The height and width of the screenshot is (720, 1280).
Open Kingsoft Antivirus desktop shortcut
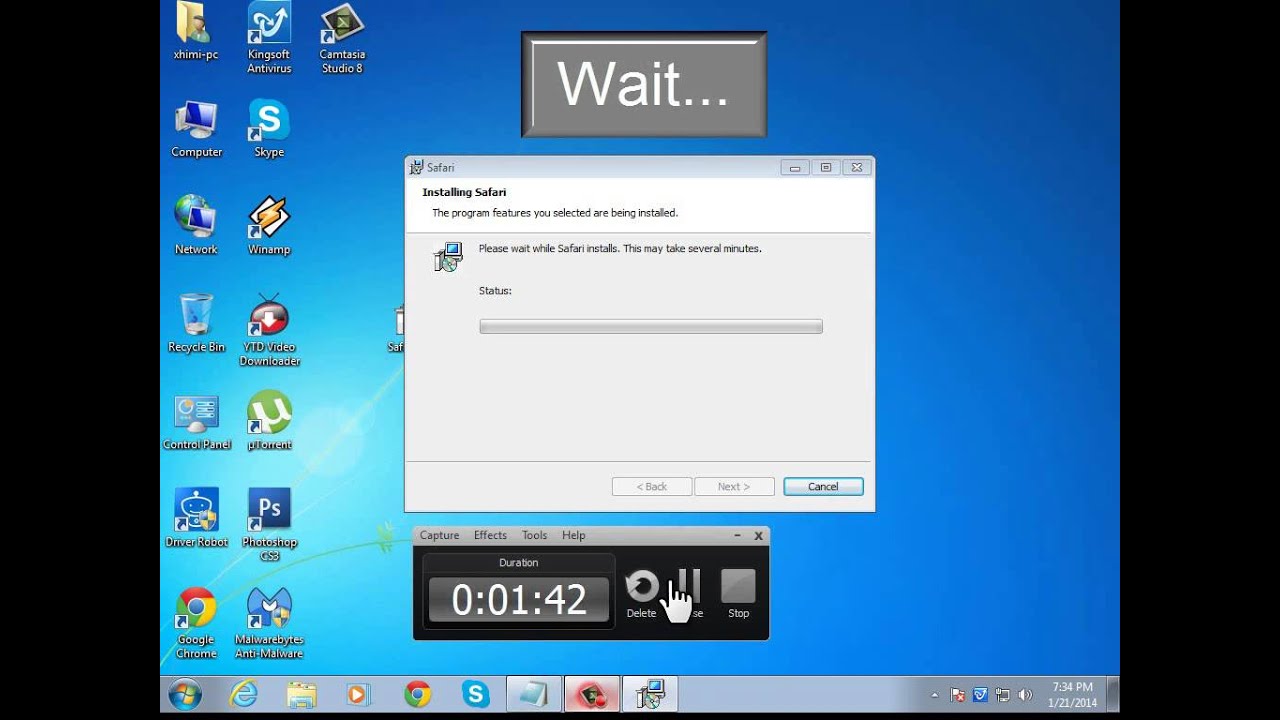click(269, 38)
